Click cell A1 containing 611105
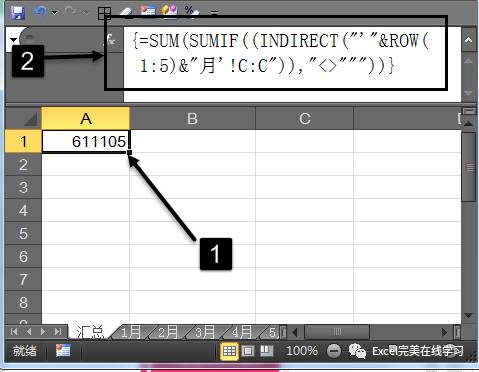Viewport: 479px width, 372px height. [86, 141]
